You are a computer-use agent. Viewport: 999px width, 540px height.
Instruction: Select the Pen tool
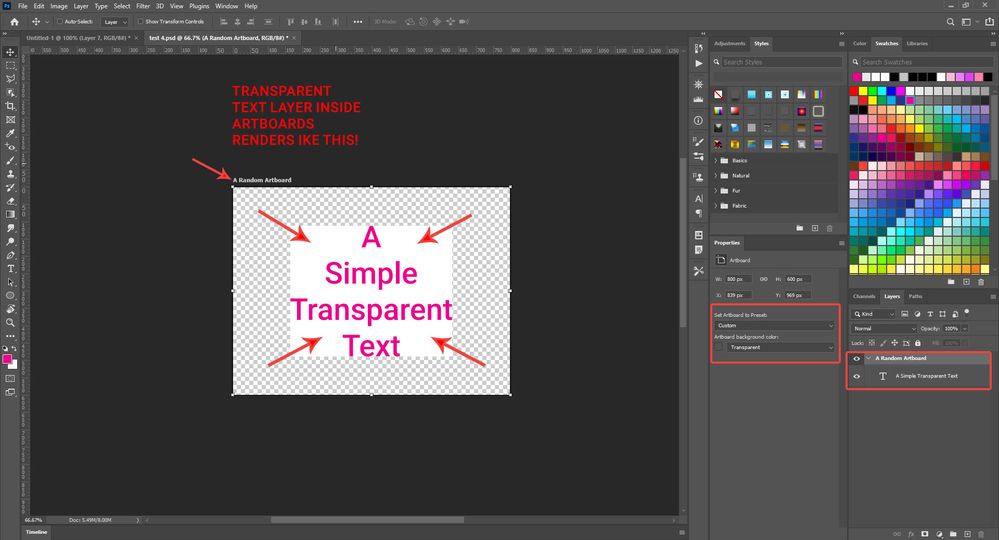[10, 255]
